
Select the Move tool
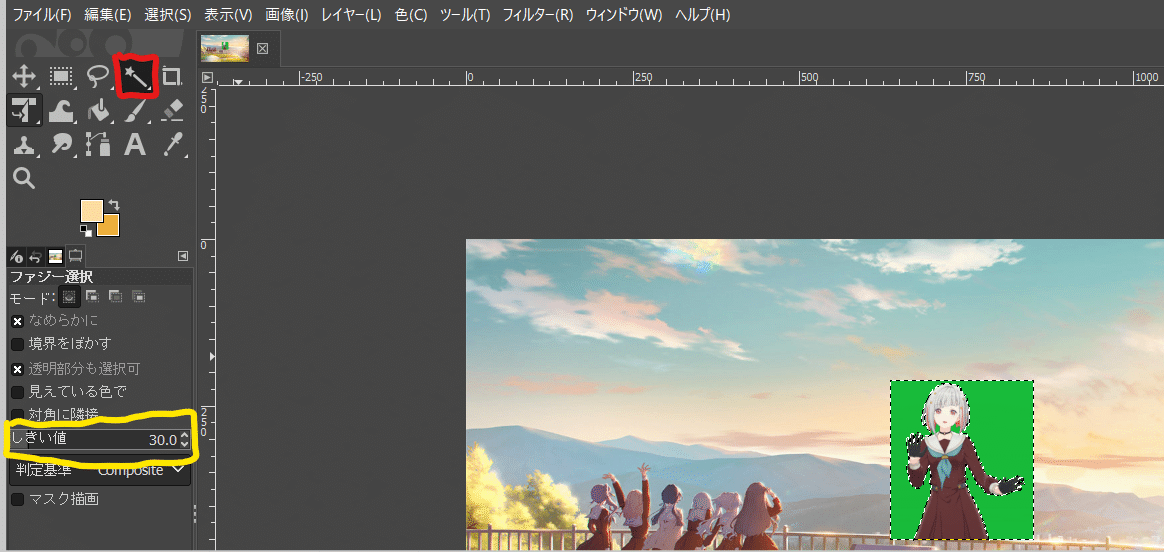[24, 76]
